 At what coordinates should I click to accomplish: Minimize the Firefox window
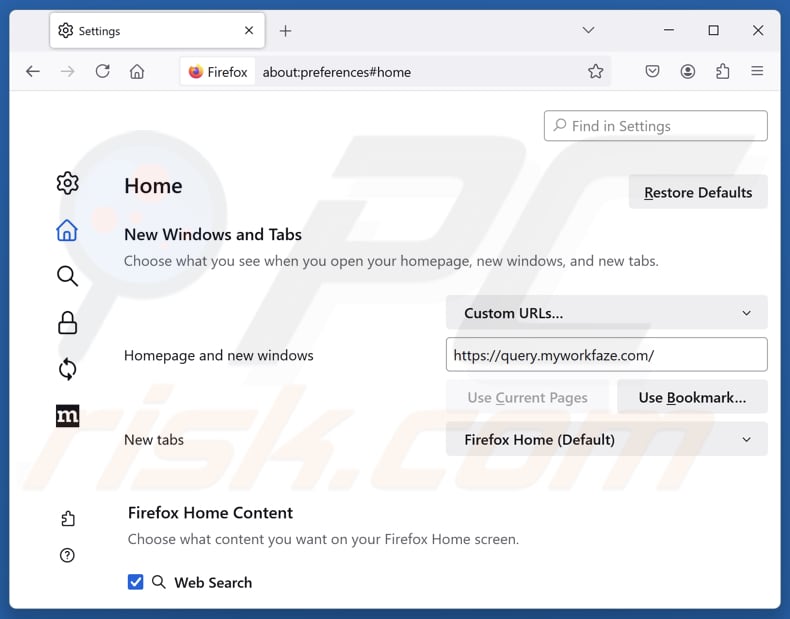click(x=669, y=31)
